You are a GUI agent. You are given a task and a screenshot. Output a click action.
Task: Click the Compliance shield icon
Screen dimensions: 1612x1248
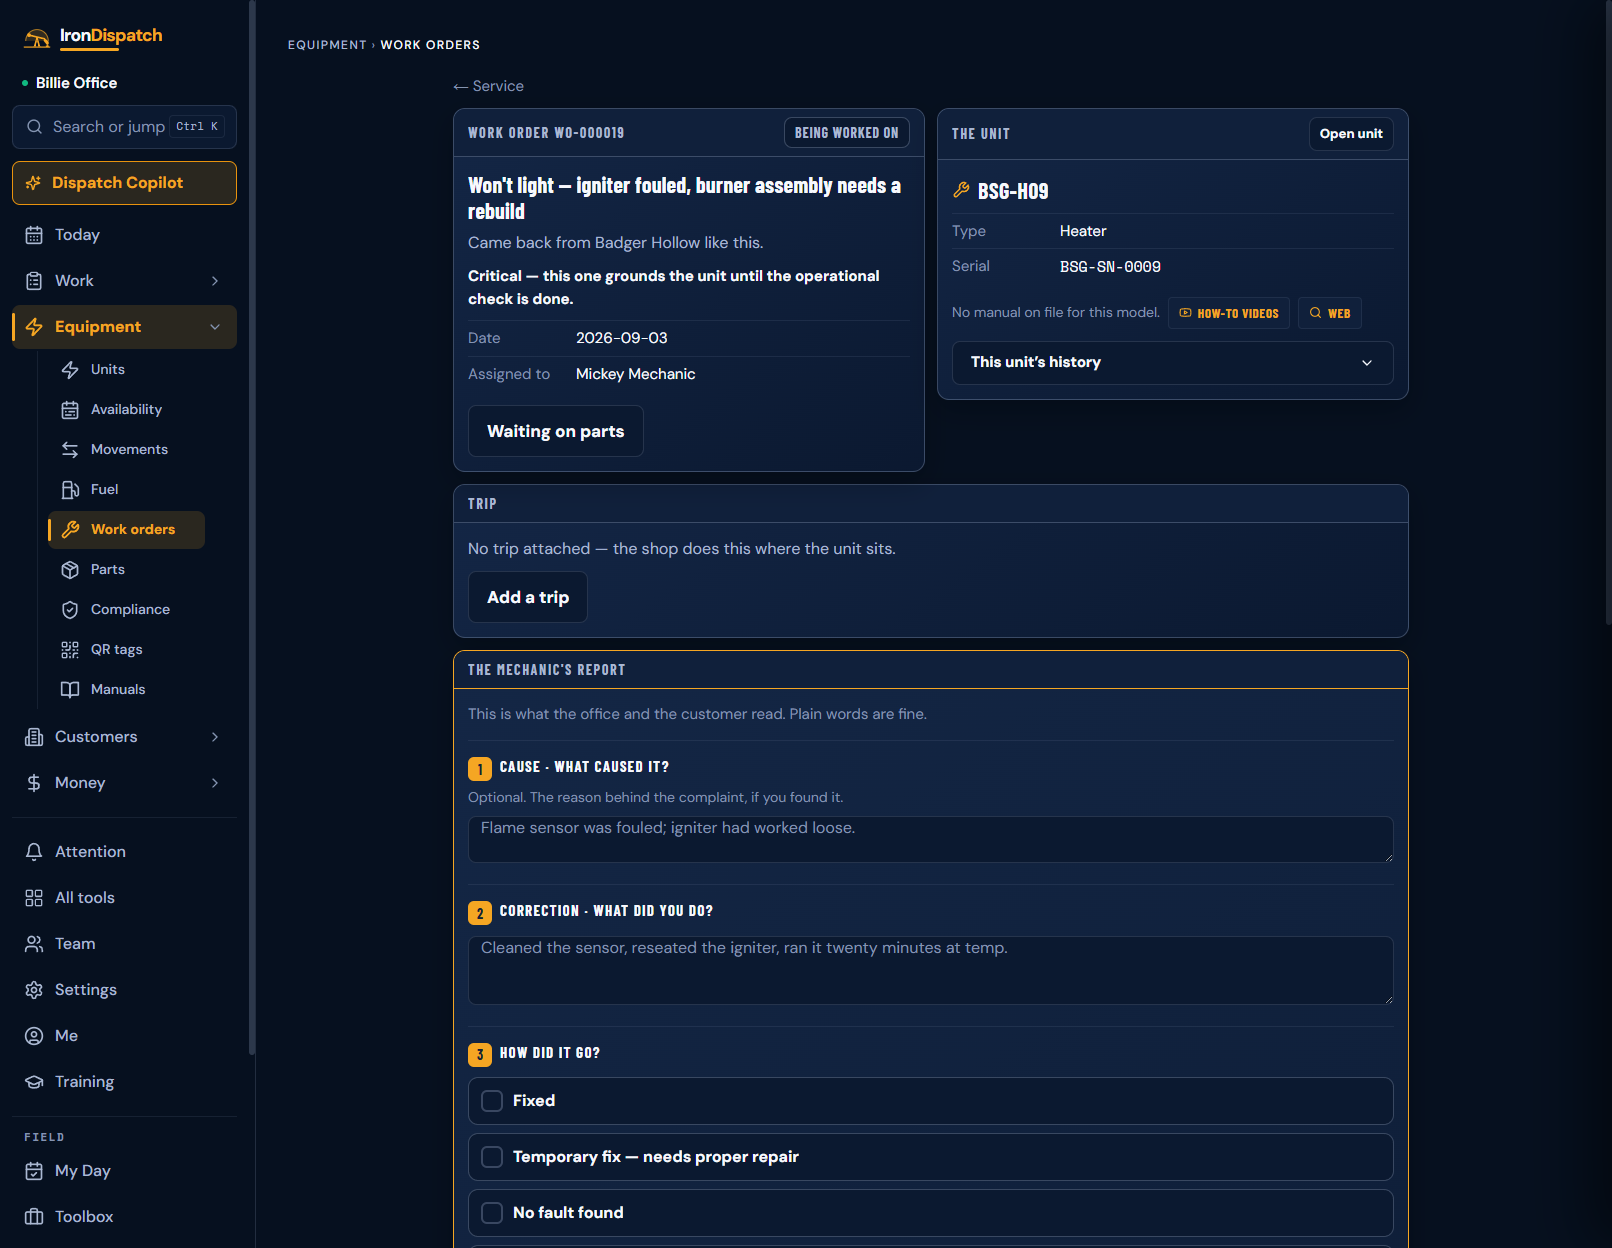(70, 610)
